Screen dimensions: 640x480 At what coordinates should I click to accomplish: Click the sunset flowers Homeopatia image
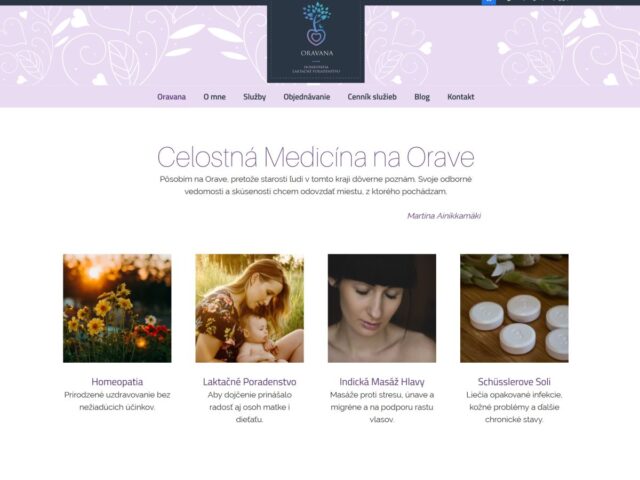coord(117,308)
